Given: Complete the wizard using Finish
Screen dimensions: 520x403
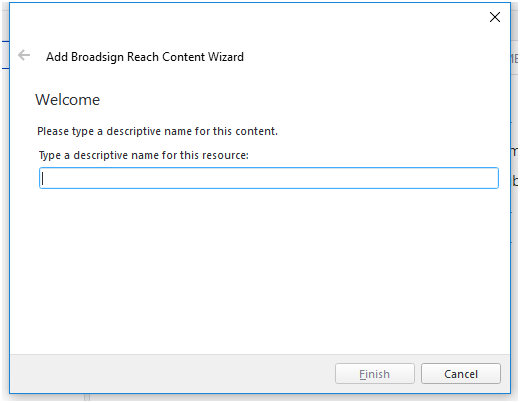Looking at the screenshot, I should coord(375,374).
